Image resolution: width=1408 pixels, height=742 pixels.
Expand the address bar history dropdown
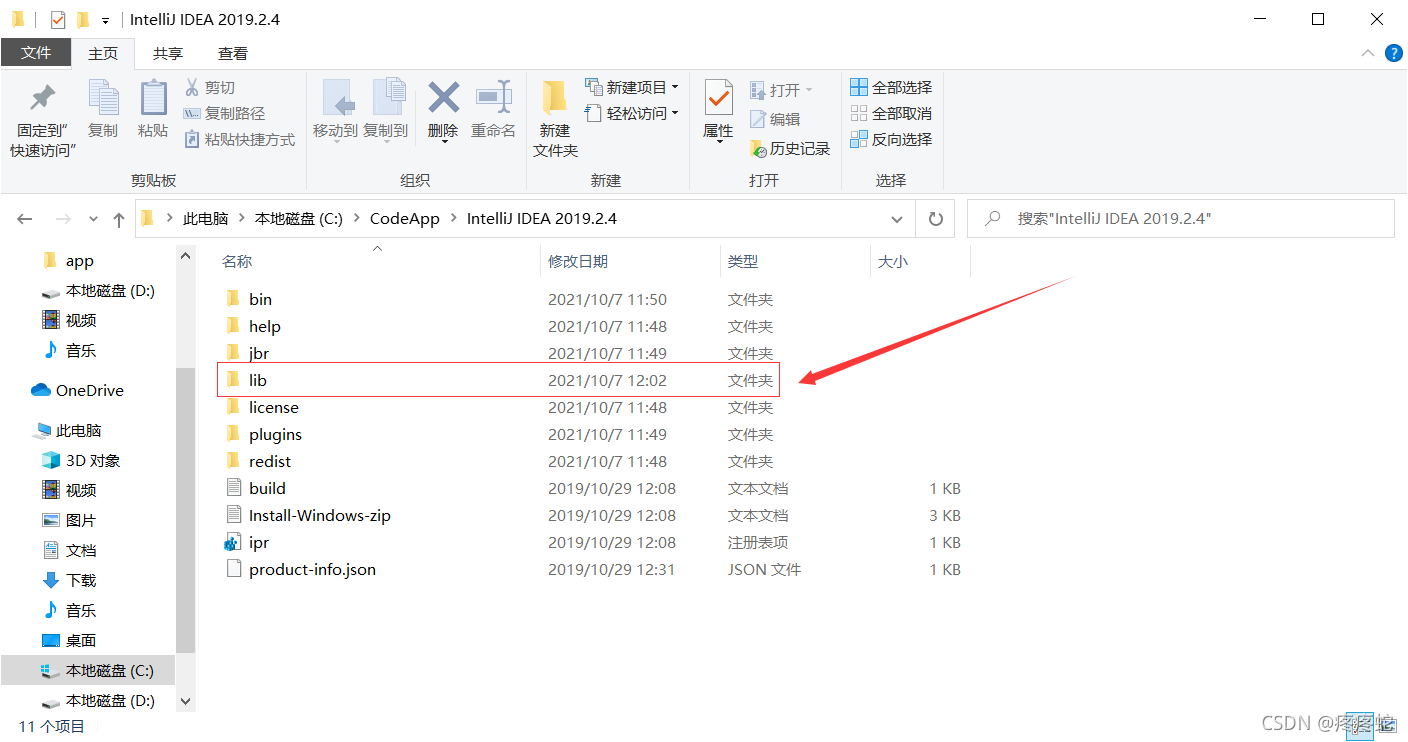click(x=896, y=218)
